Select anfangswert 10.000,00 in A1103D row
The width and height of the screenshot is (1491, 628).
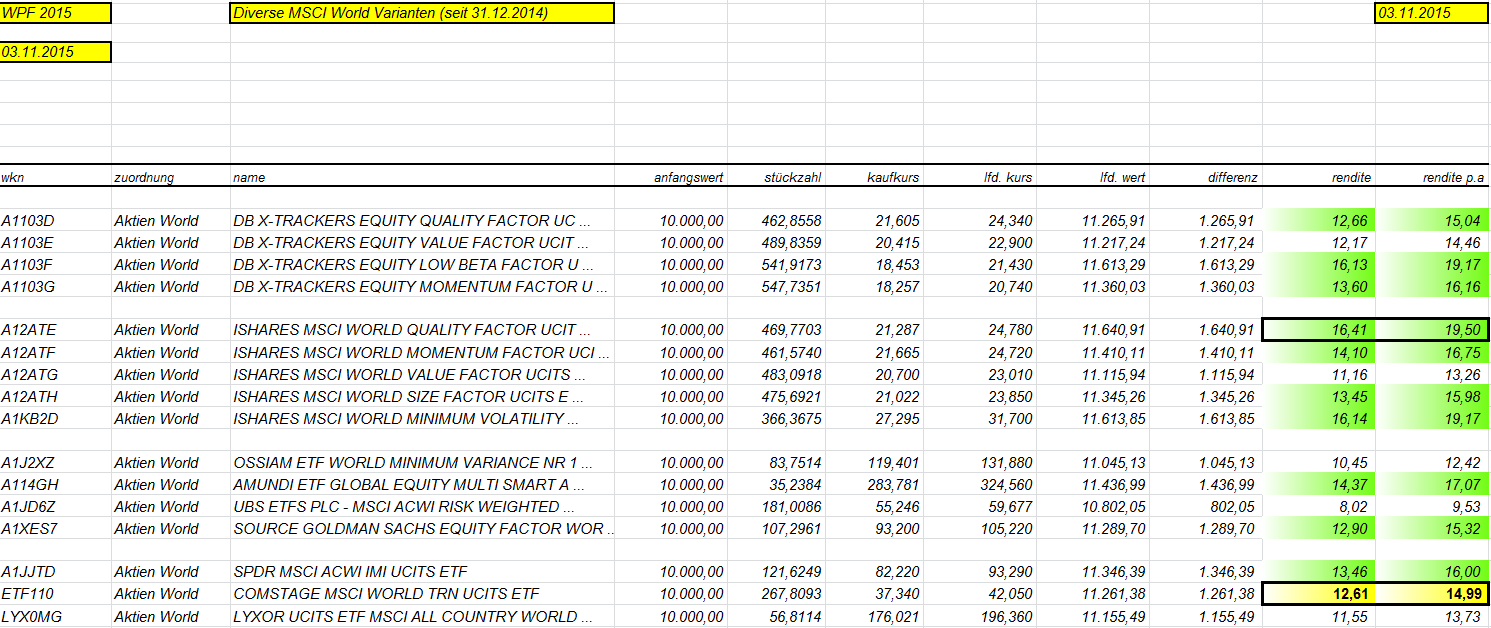click(x=671, y=220)
